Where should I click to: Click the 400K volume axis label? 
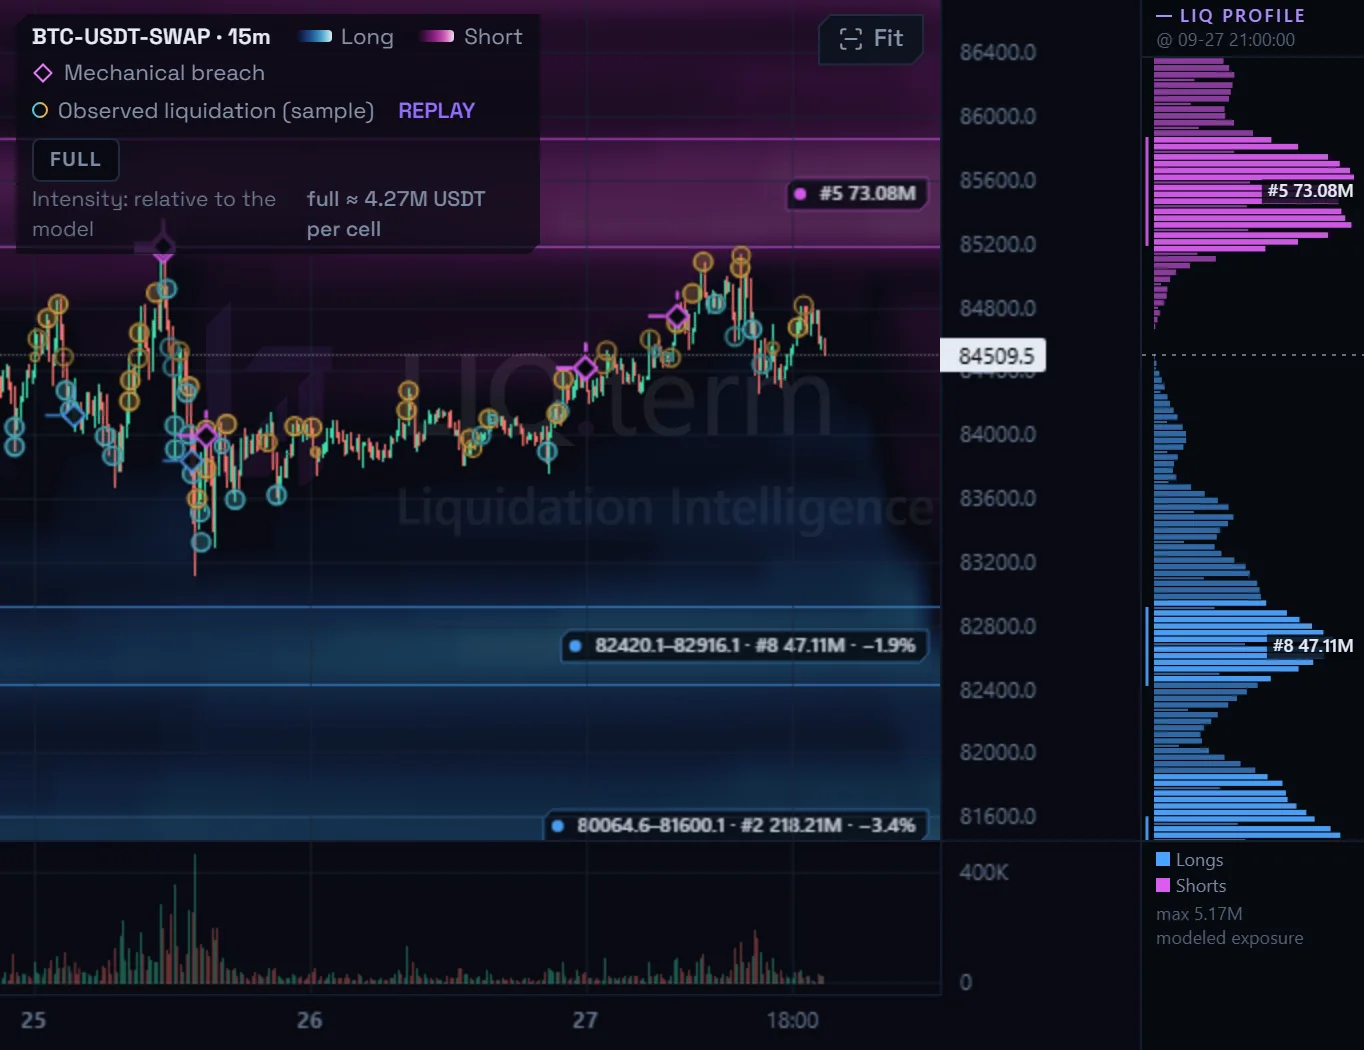click(984, 873)
